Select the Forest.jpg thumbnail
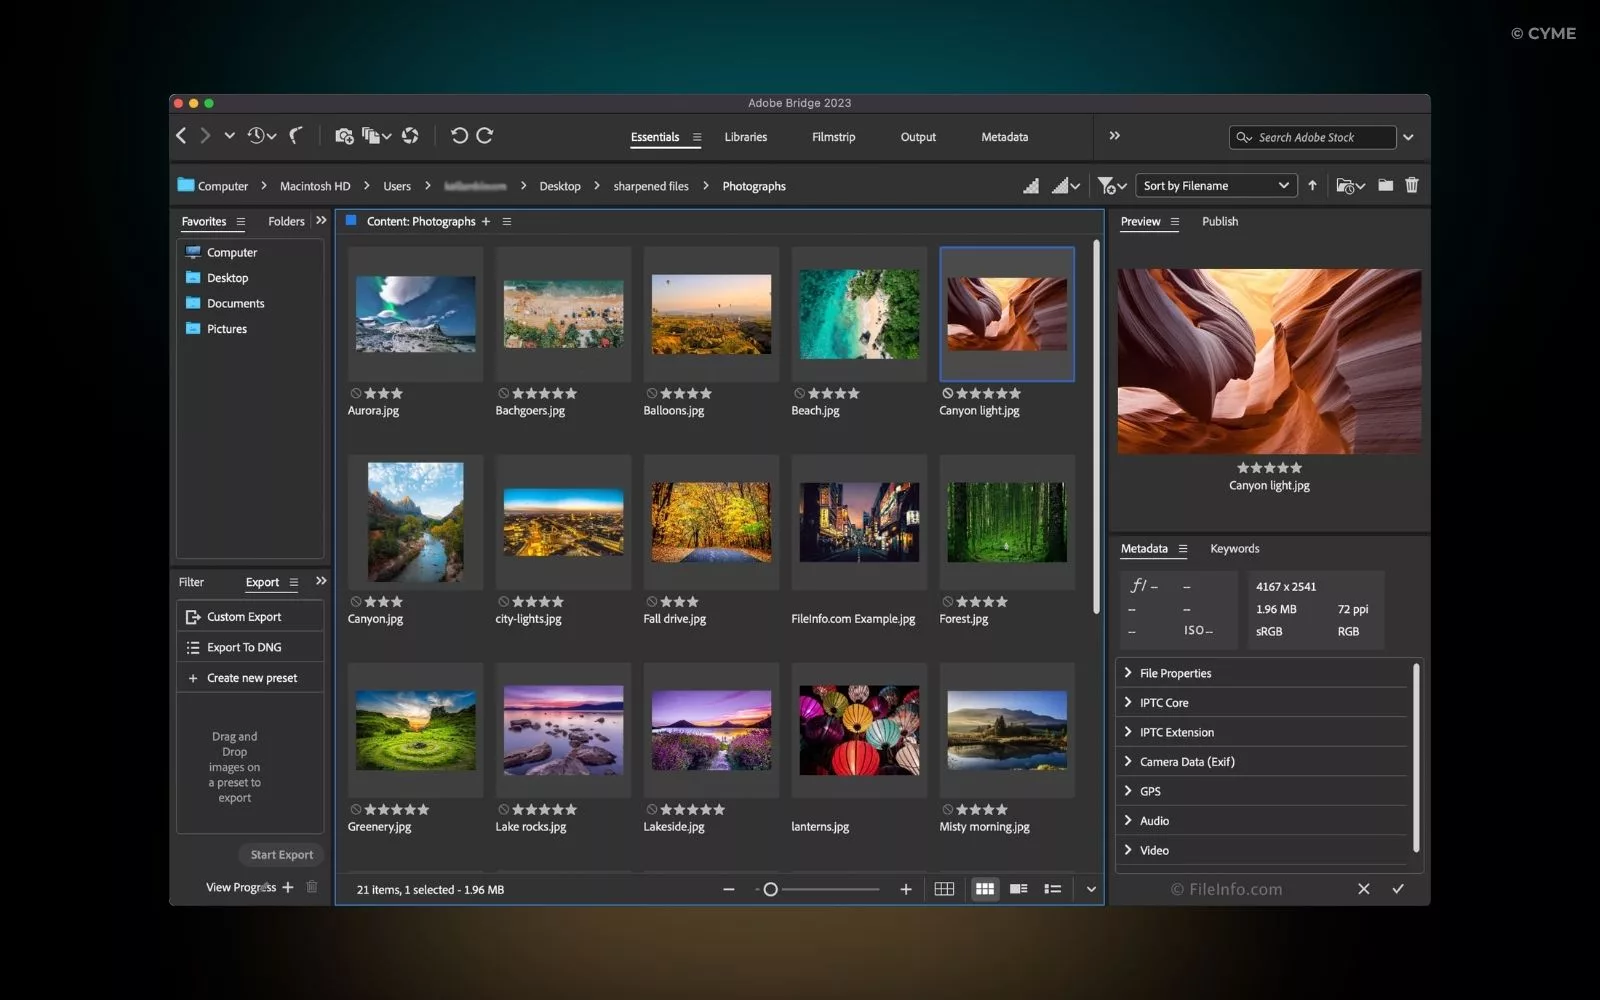The image size is (1600, 1000). 1006,521
